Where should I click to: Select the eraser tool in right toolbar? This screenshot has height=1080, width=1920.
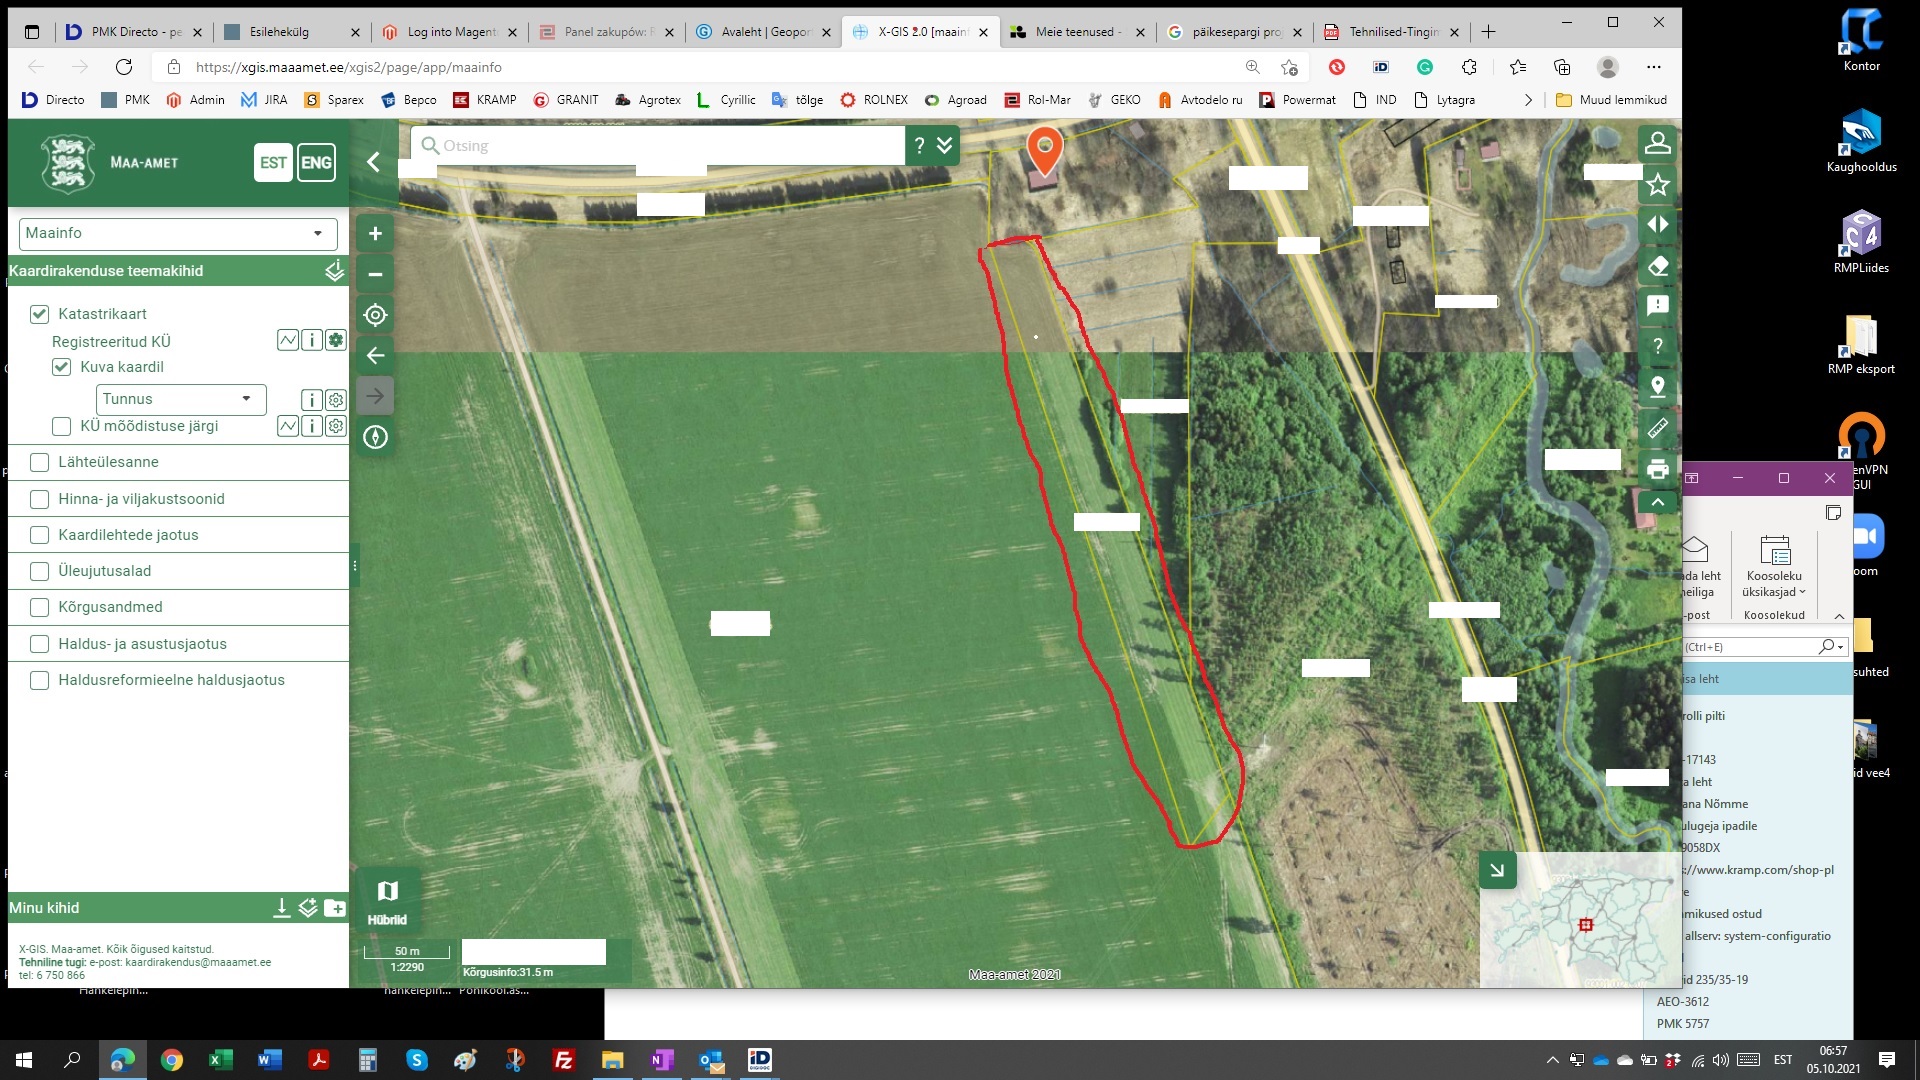point(1657,266)
